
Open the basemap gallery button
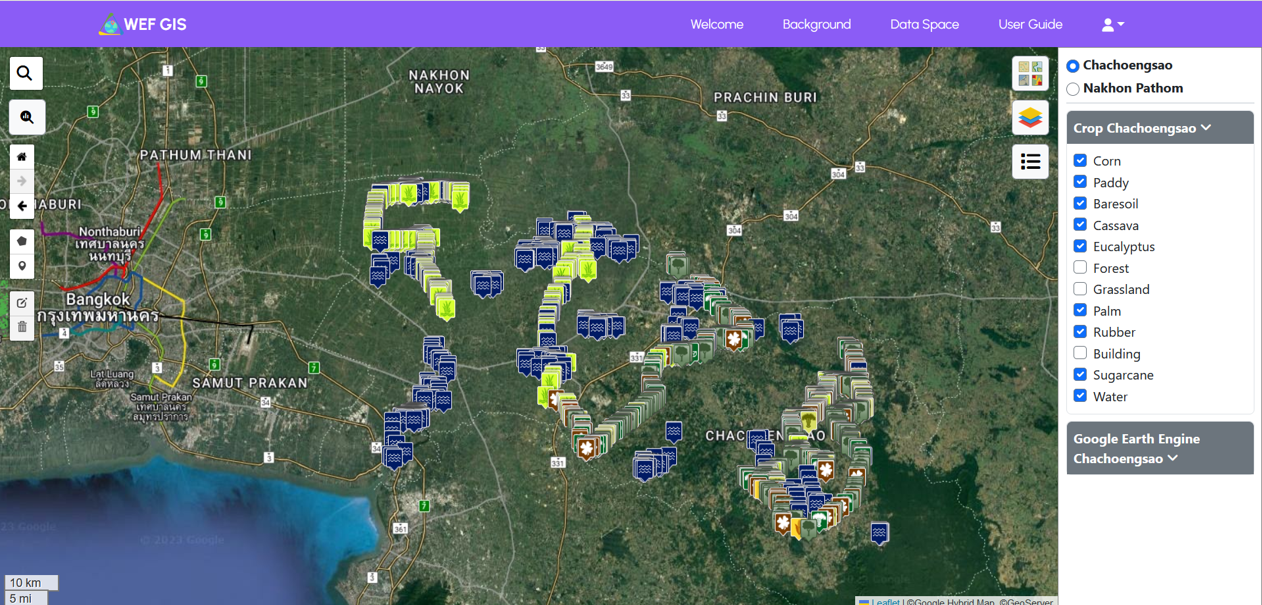pos(1030,74)
